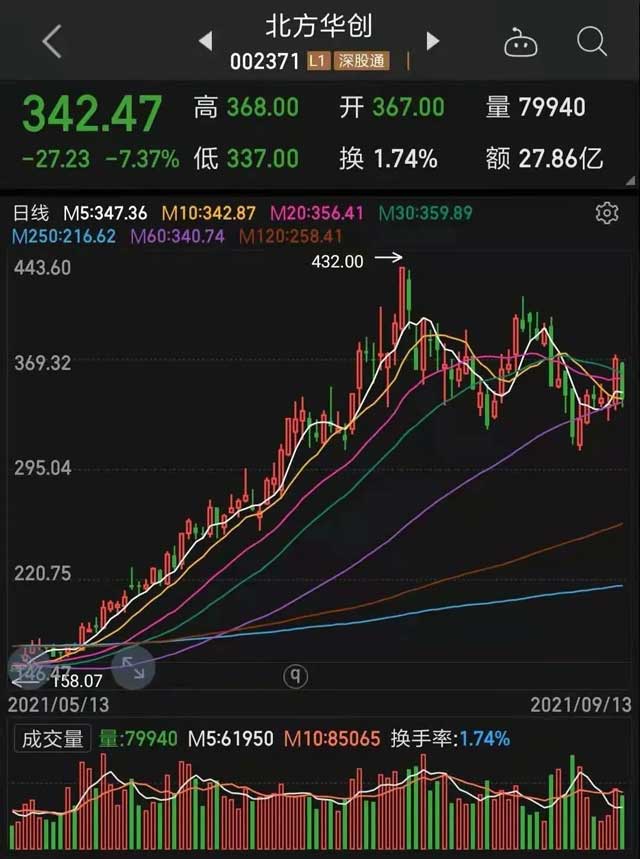The height and width of the screenshot is (859, 640).
Task: Tap the end date 2021/09/13
Action: tap(581, 705)
